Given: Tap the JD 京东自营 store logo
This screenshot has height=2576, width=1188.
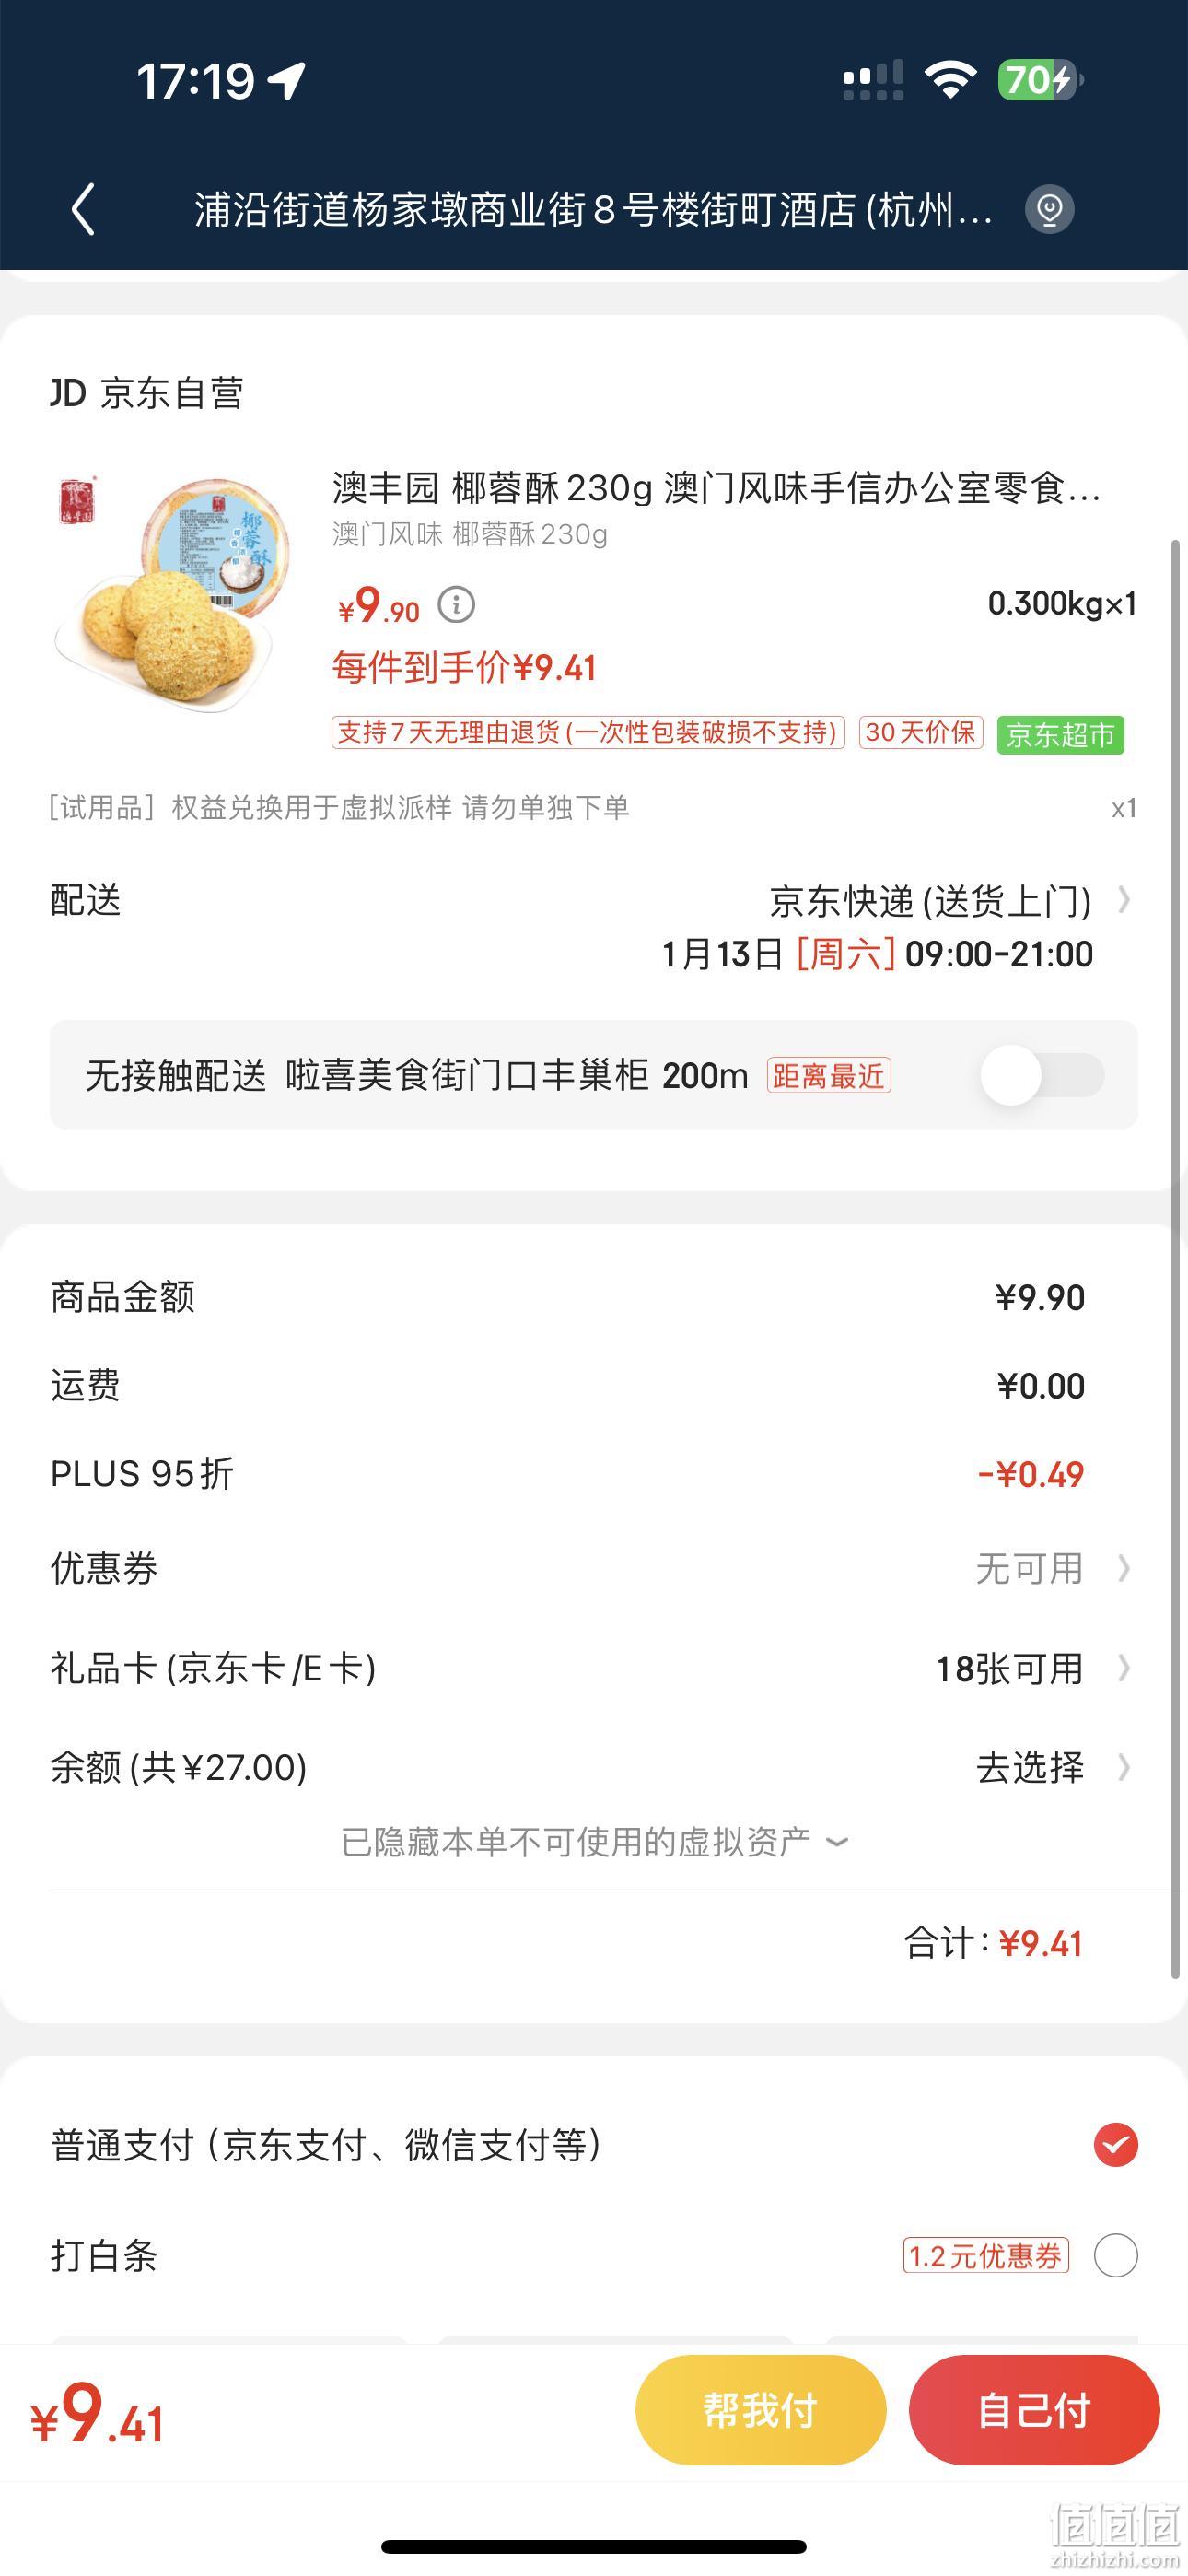Looking at the screenshot, I should 147,393.
